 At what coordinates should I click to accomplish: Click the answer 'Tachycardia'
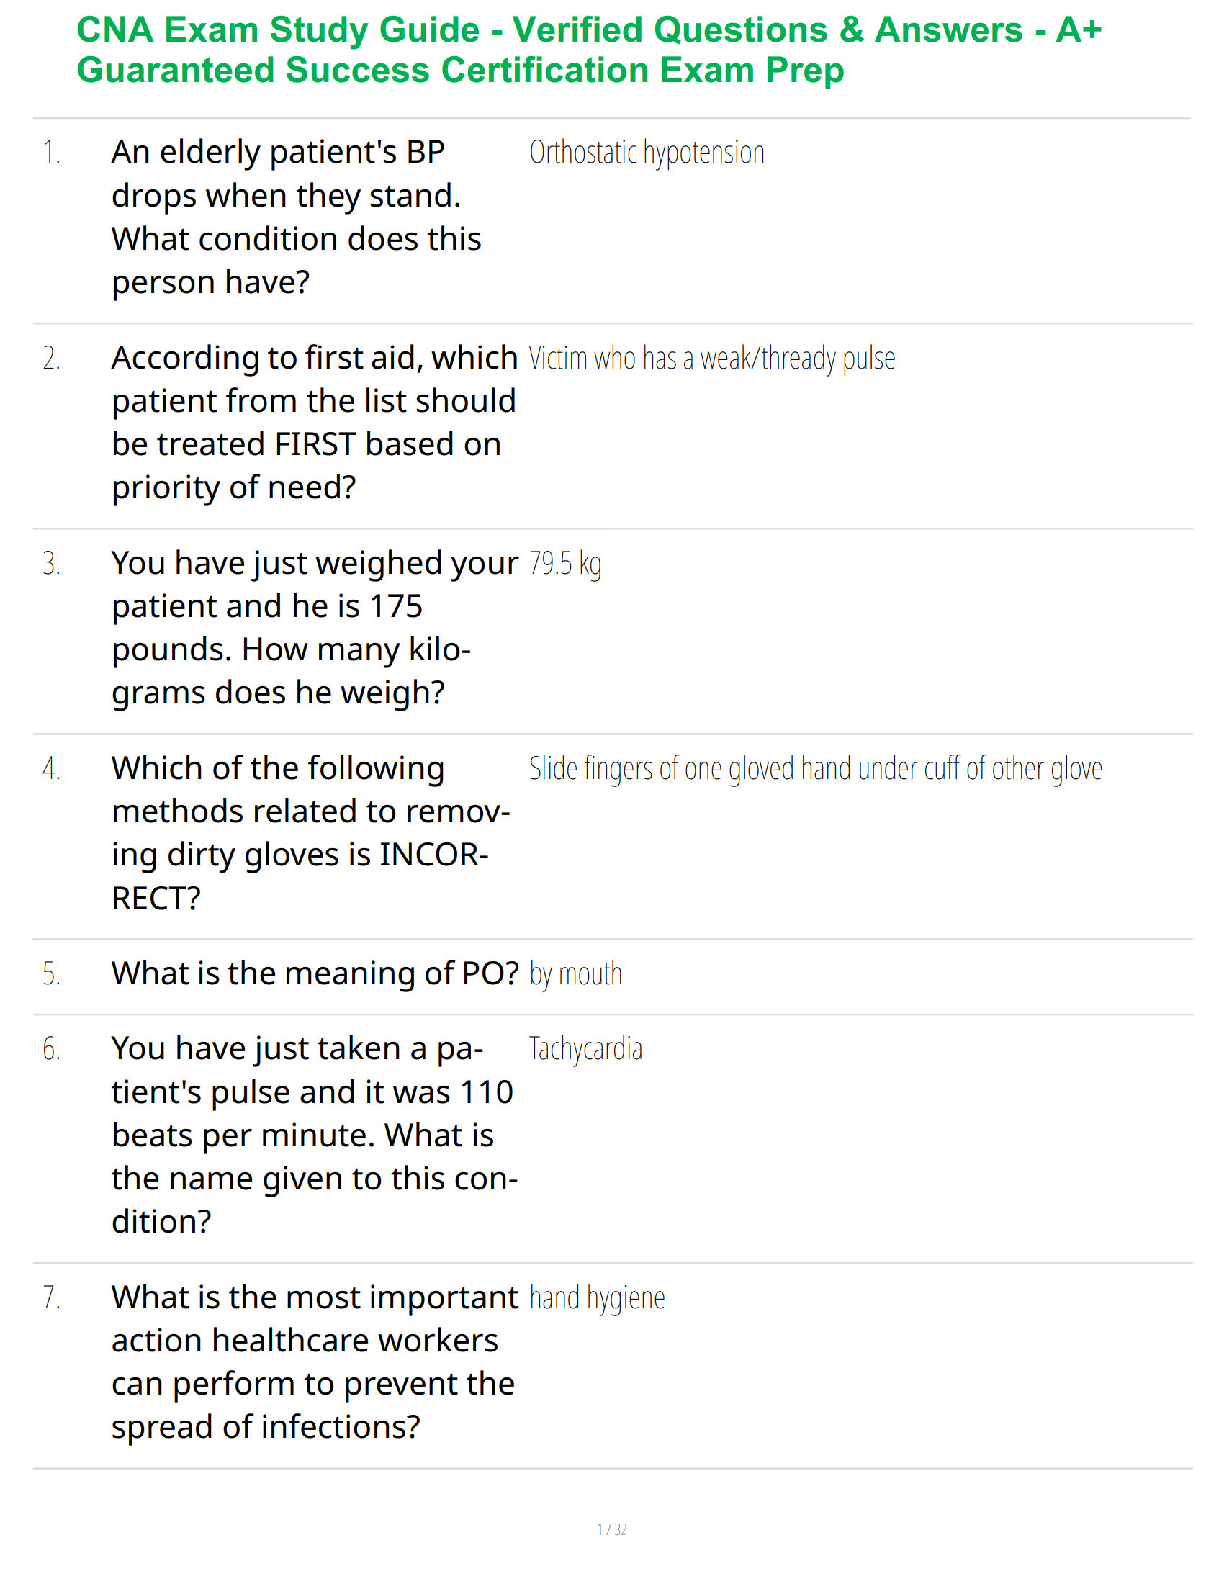[586, 1049]
